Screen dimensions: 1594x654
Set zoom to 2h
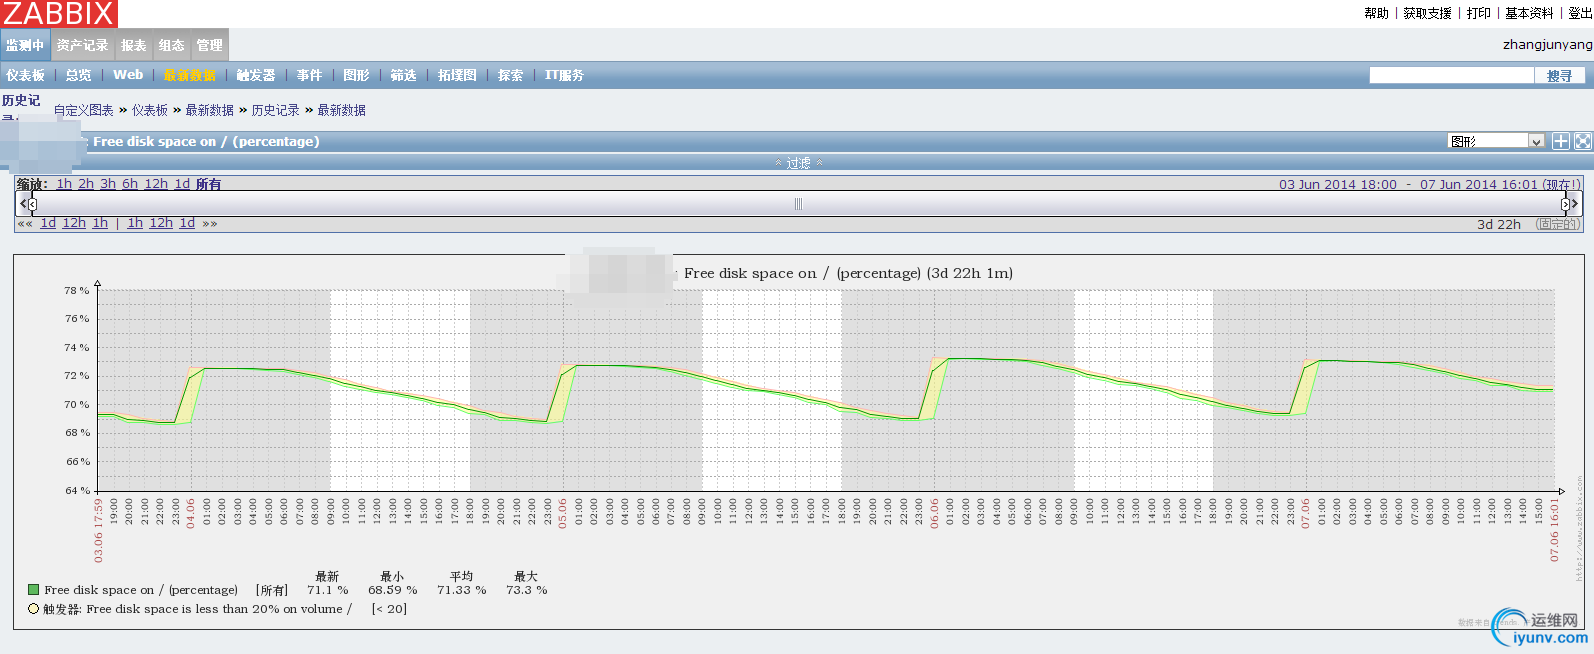86,184
